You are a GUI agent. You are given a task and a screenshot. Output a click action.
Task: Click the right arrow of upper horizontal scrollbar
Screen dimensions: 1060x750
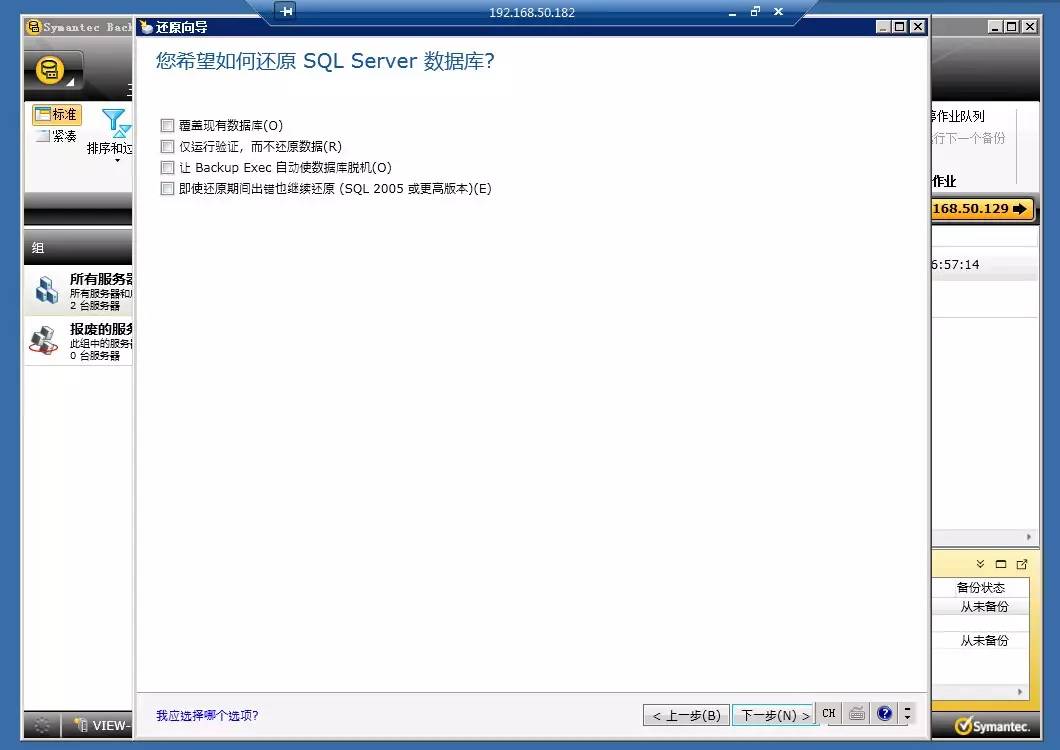pos(1029,537)
